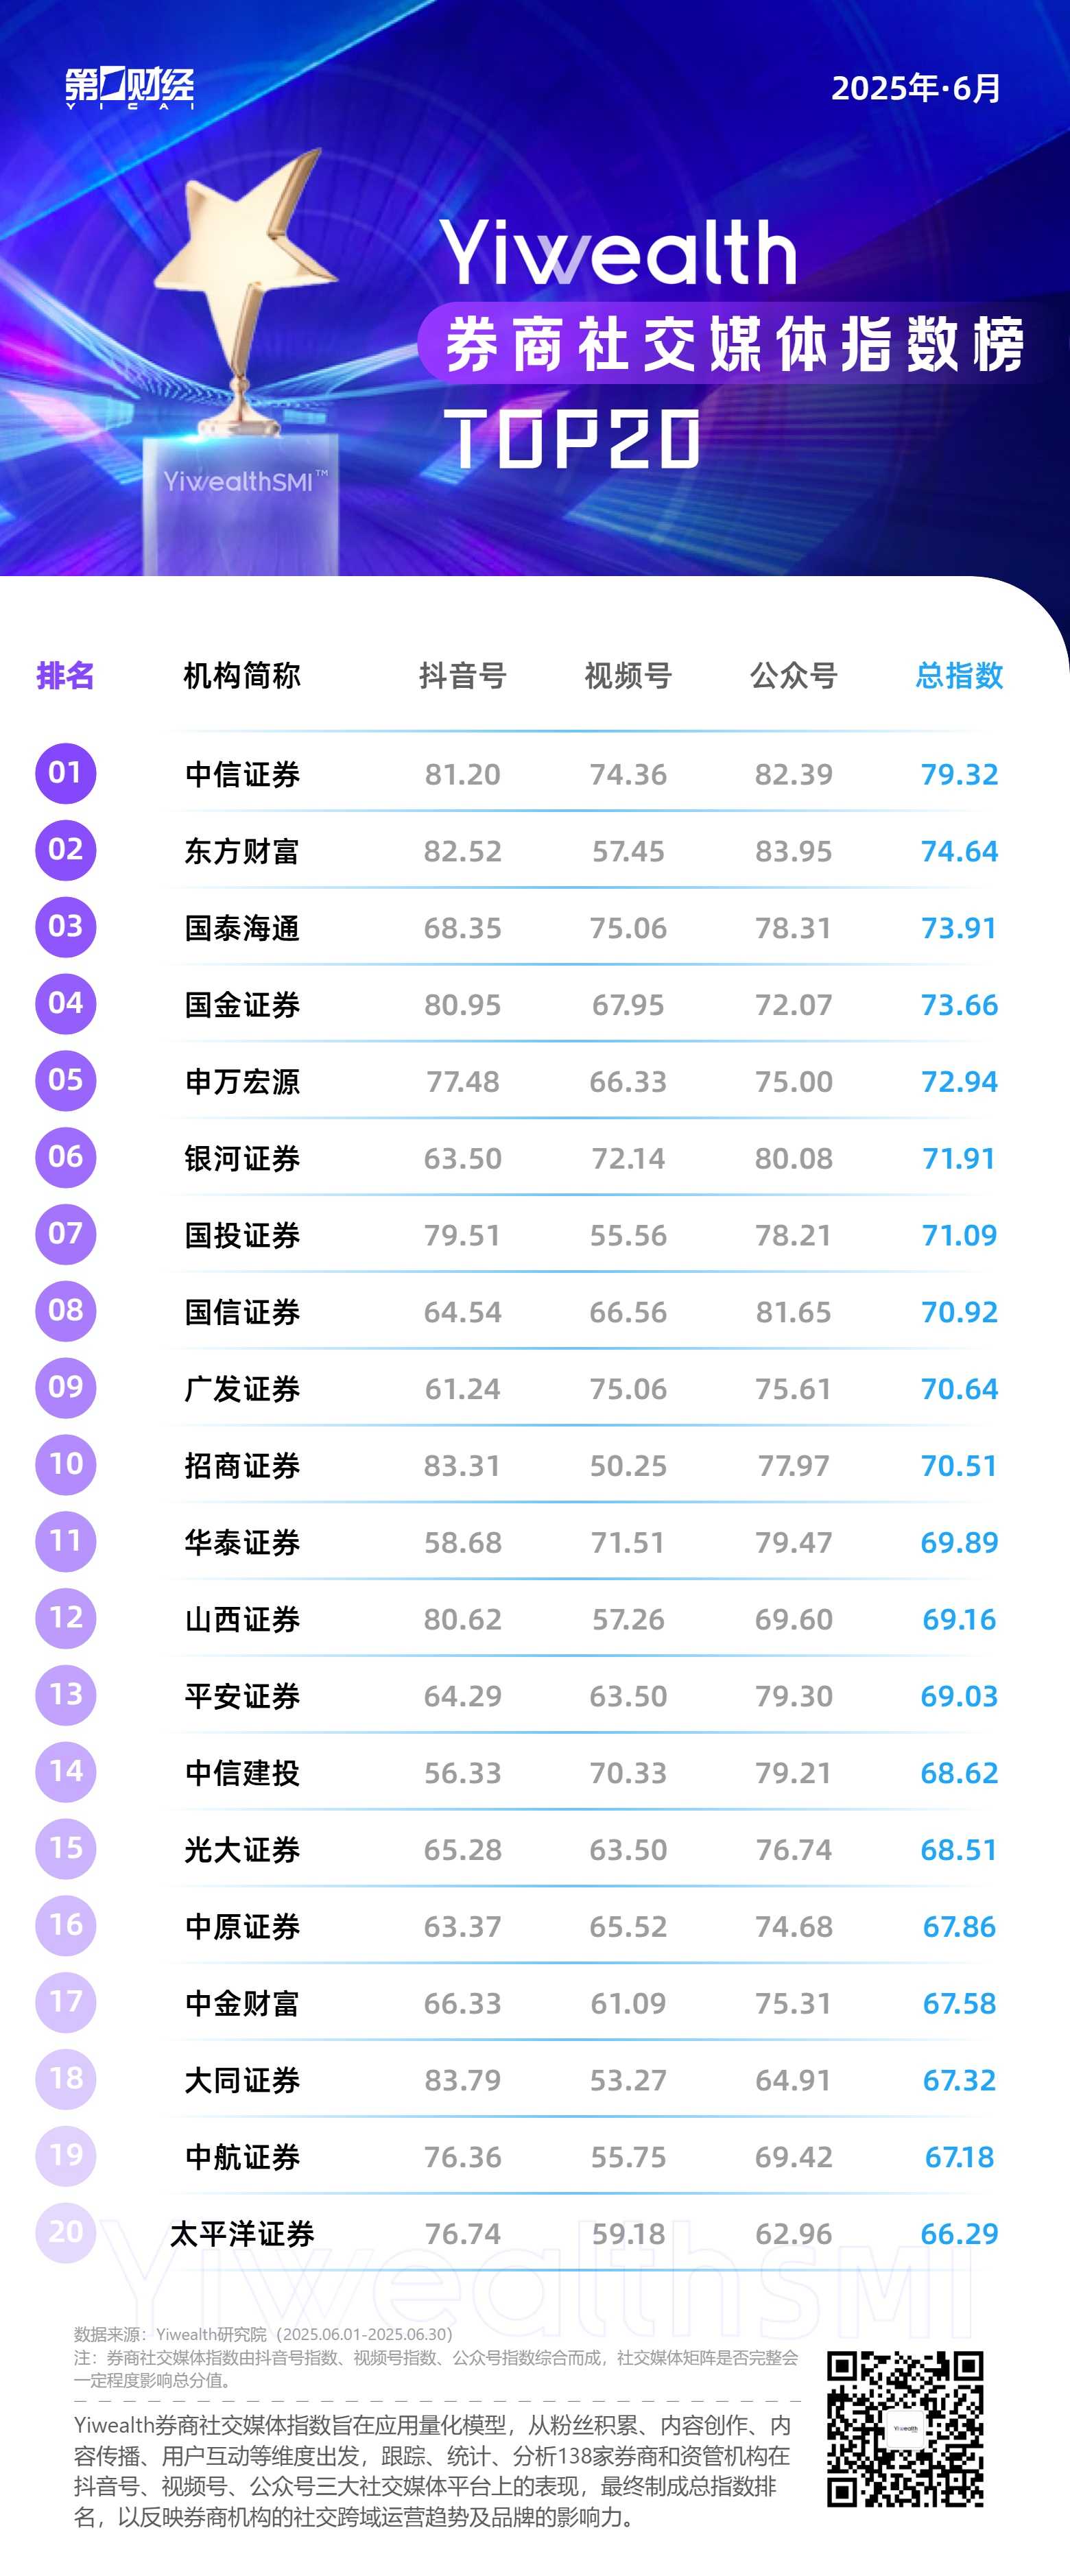
Task: Open the 中信证券 institution name
Action: [242, 774]
